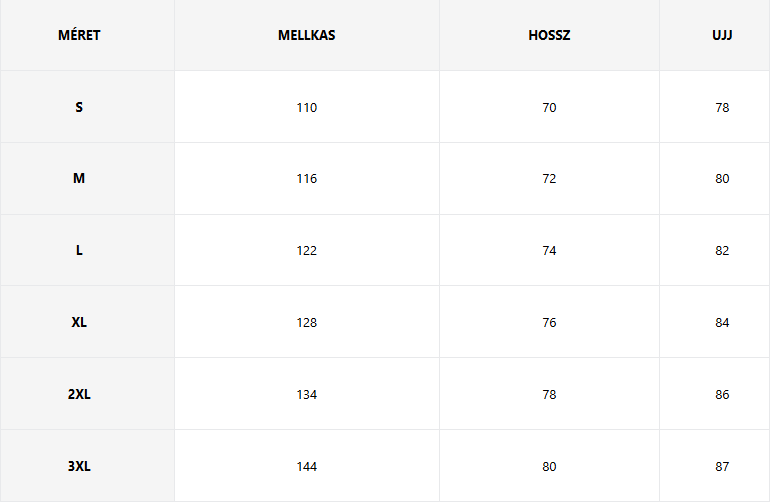
Task: Select the S size row label
Action: click(x=79, y=107)
